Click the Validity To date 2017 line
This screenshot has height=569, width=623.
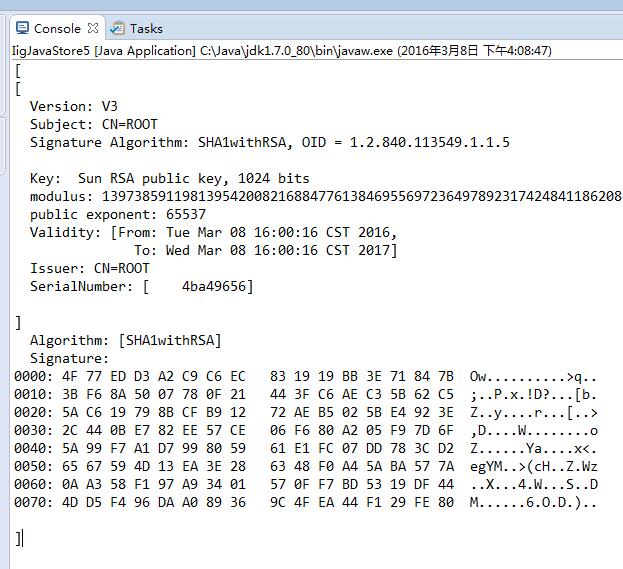click(265, 250)
